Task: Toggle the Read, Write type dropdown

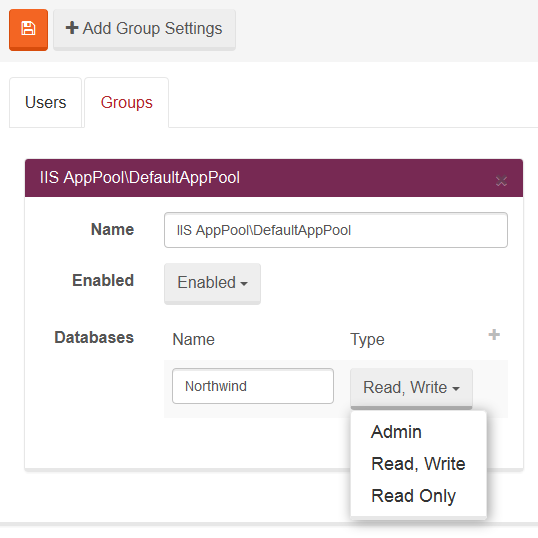Action: (x=411, y=388)
